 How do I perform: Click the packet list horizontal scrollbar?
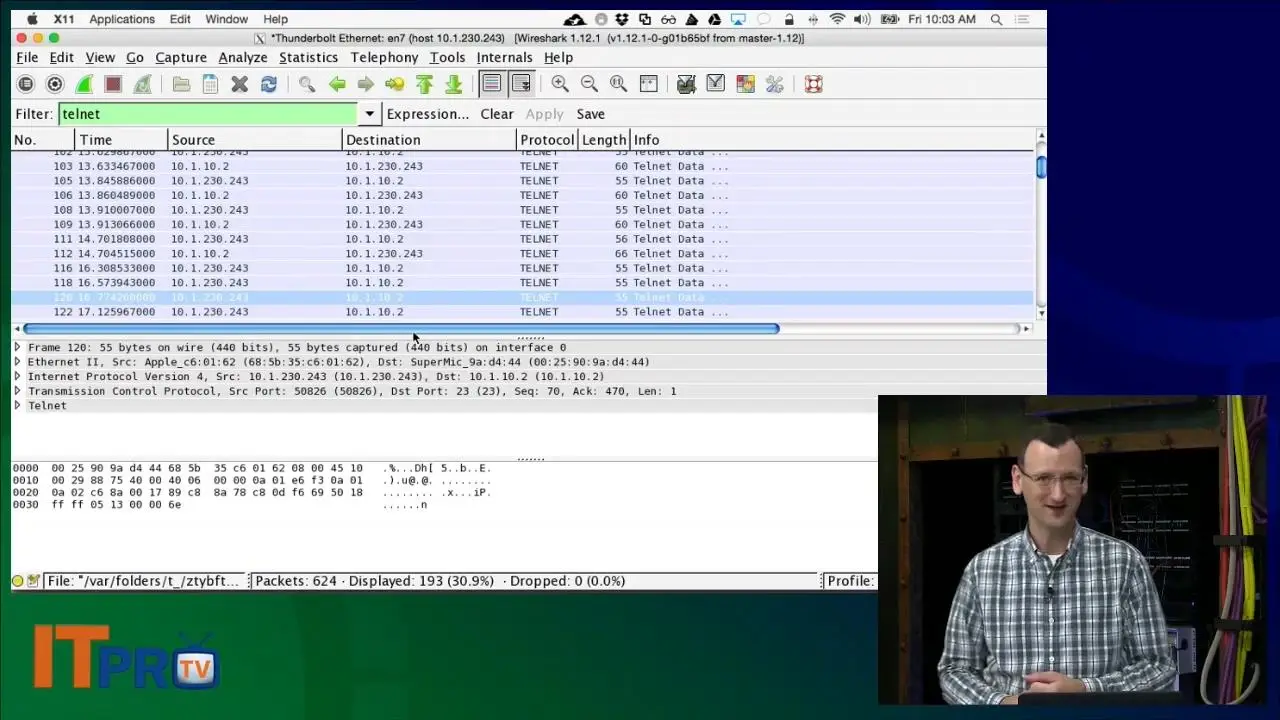pos(400,328)
